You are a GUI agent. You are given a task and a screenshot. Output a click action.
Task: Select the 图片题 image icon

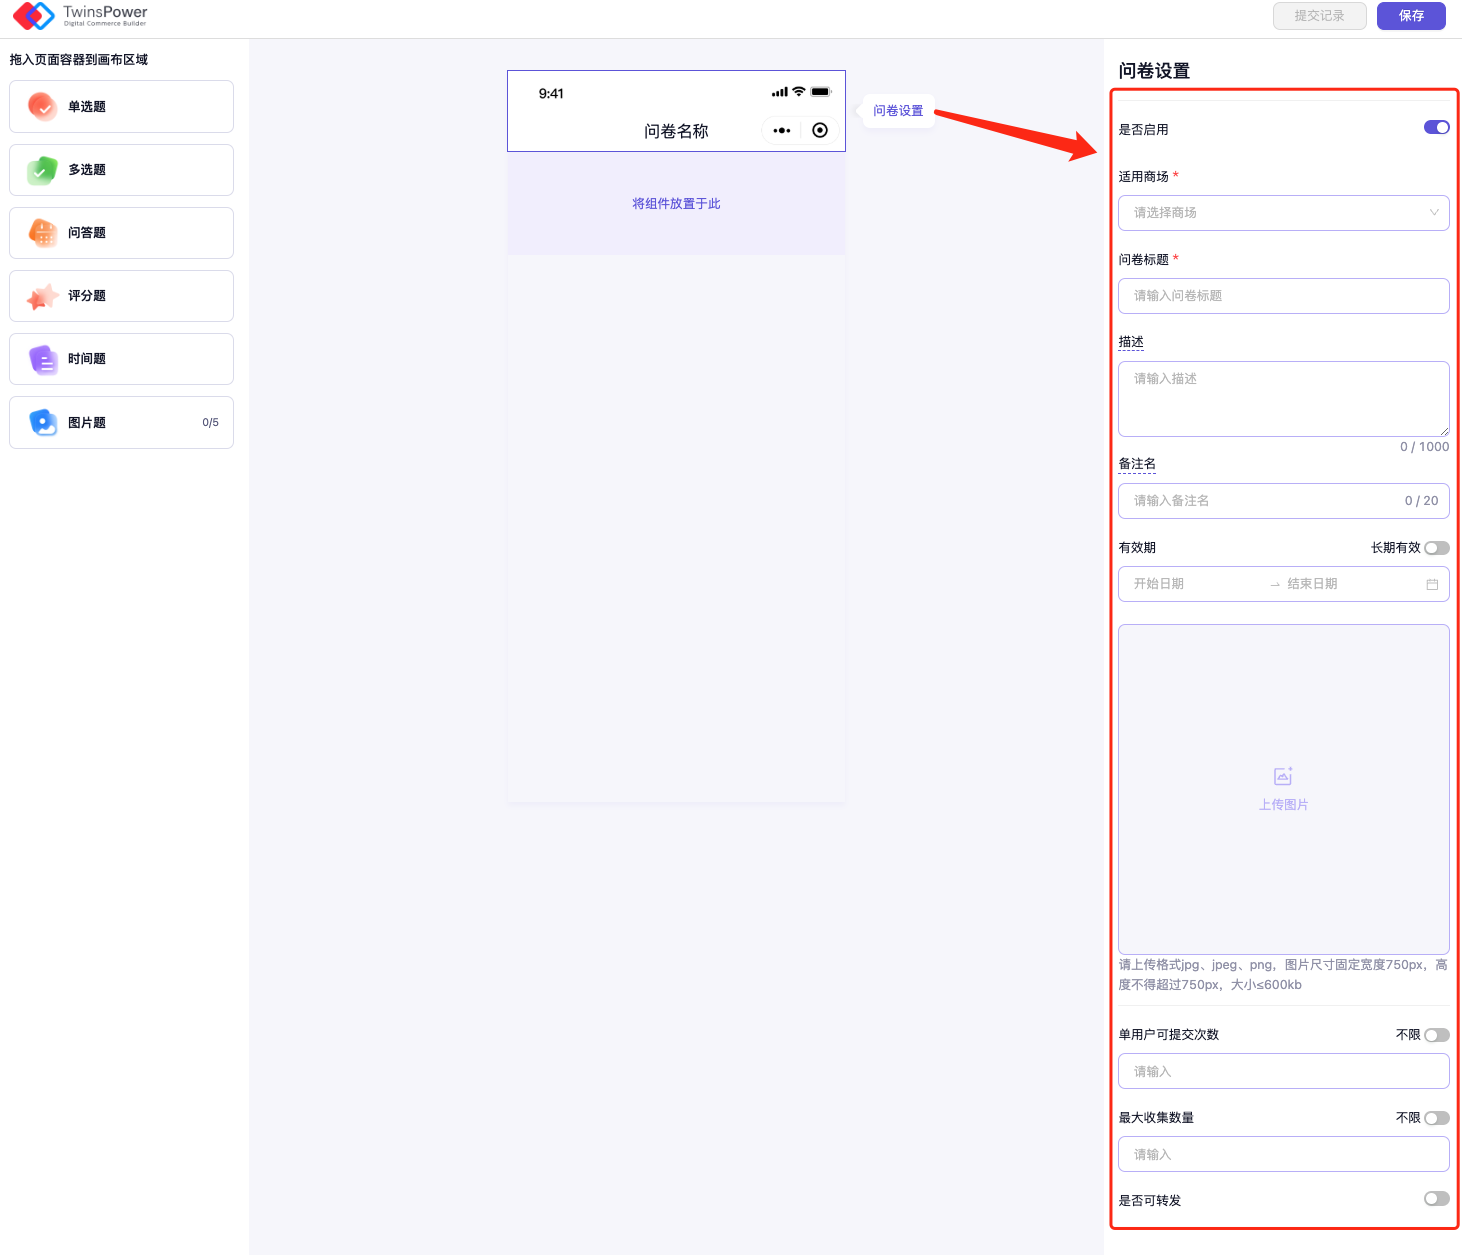coord(42,422)
